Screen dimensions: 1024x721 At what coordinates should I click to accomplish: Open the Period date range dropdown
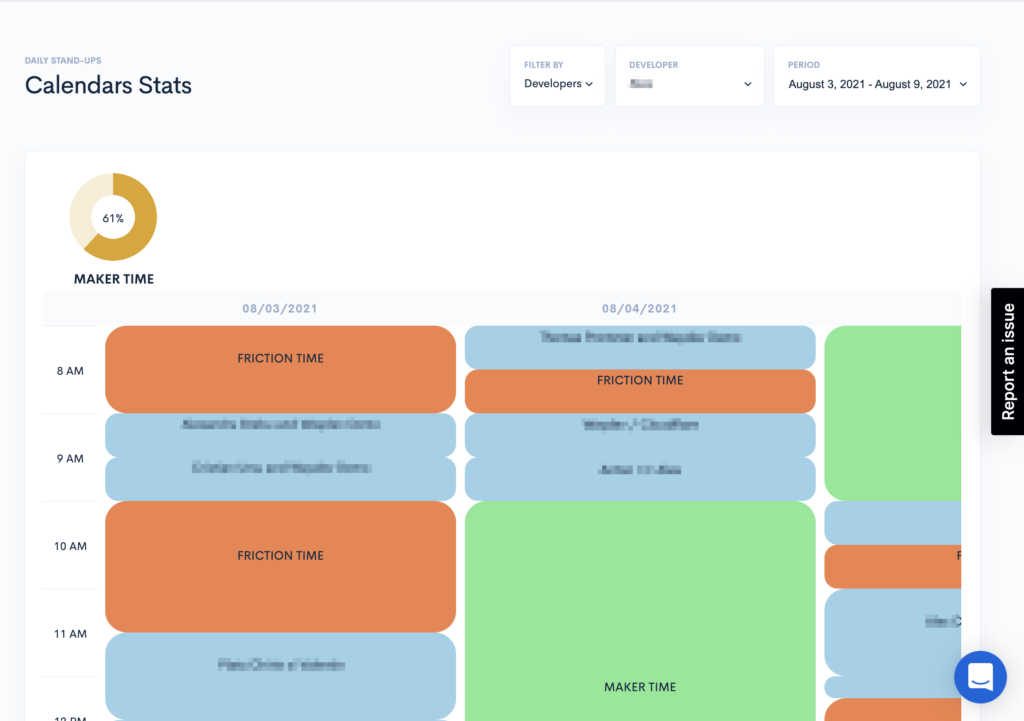pyautogui.click(x=876, y=76)
